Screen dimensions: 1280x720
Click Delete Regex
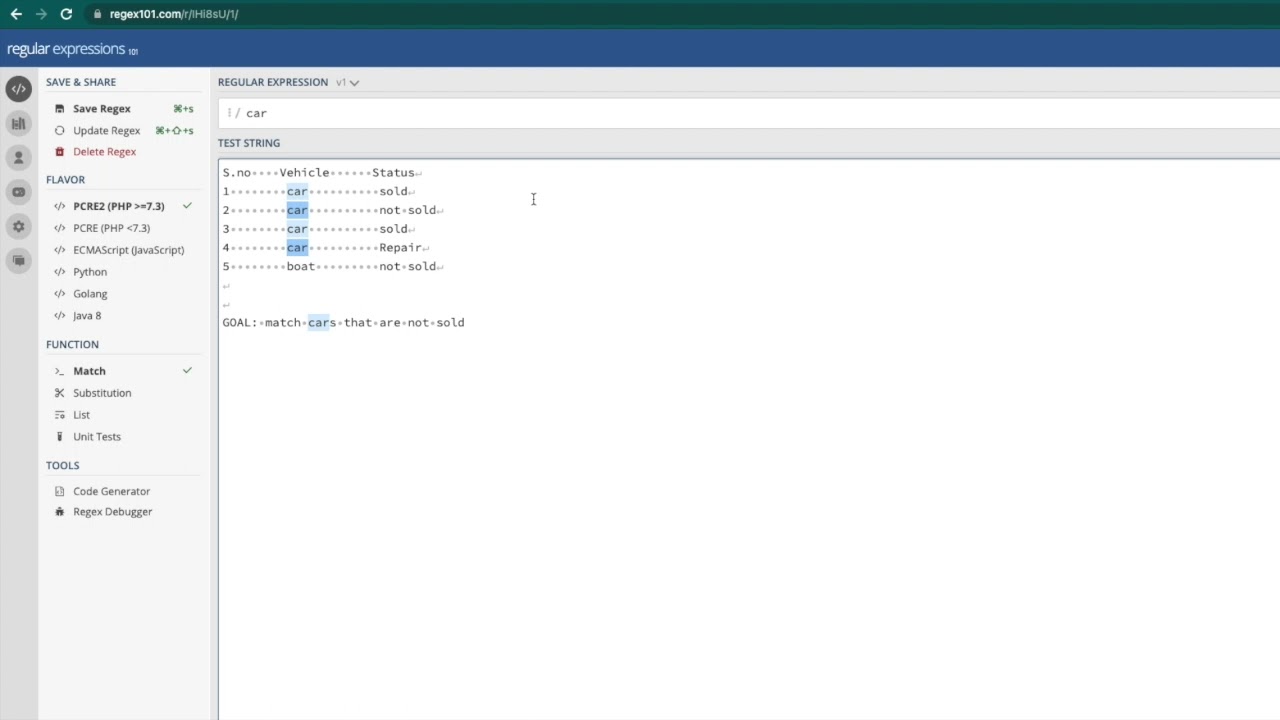104,152
